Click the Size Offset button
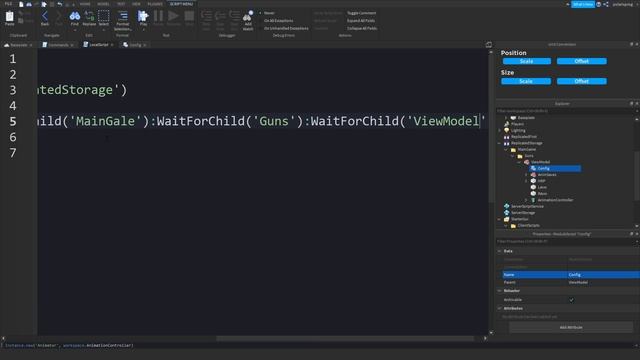 (x=582, y=81)
